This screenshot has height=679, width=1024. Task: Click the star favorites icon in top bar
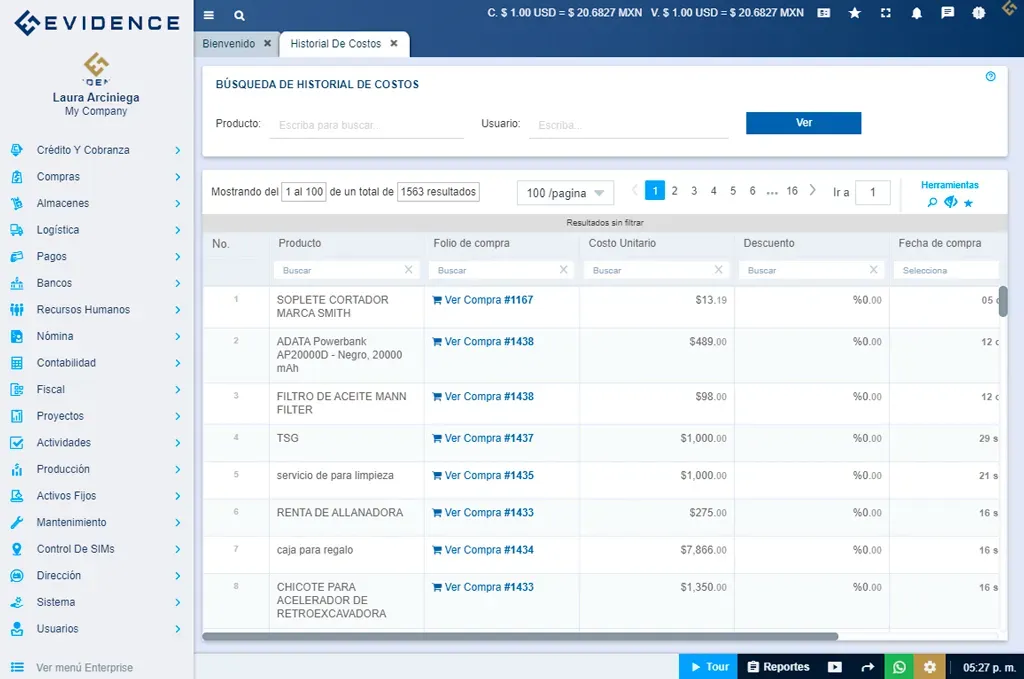pyautogui.click(x=854, y=12)
